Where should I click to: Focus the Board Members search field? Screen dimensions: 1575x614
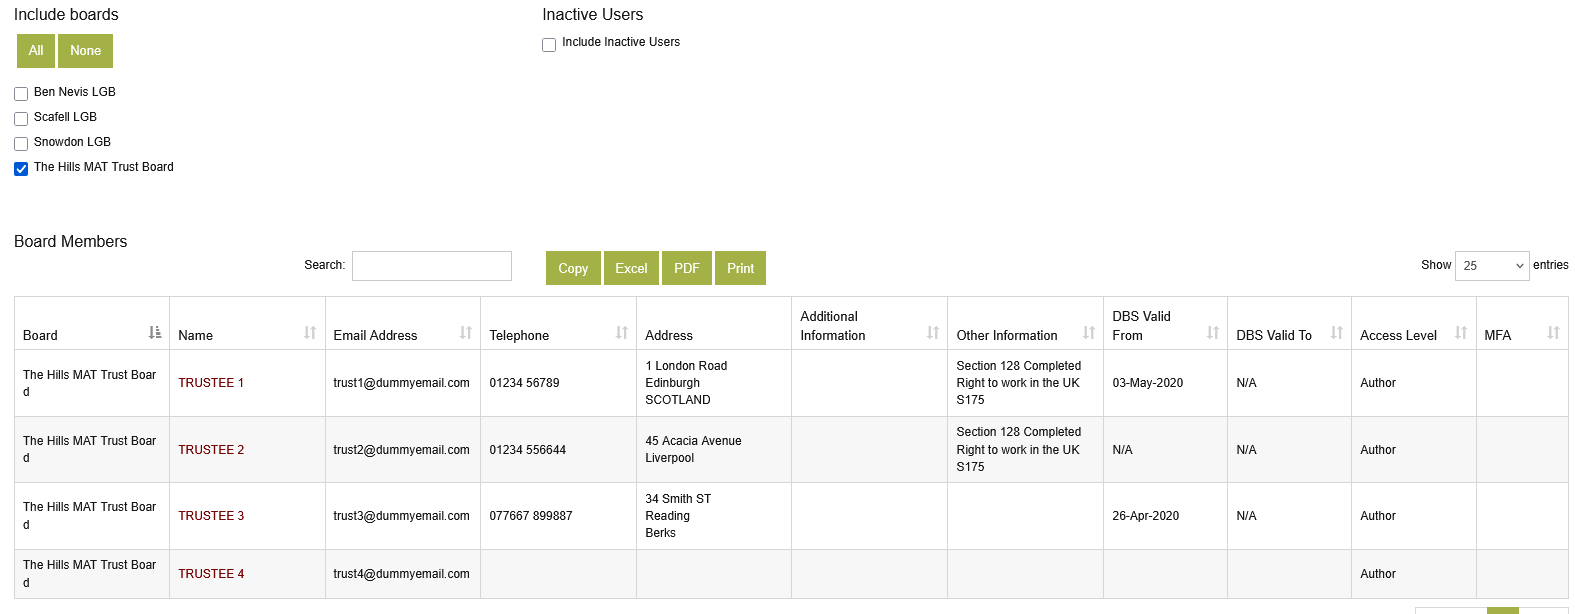(432, 266)
